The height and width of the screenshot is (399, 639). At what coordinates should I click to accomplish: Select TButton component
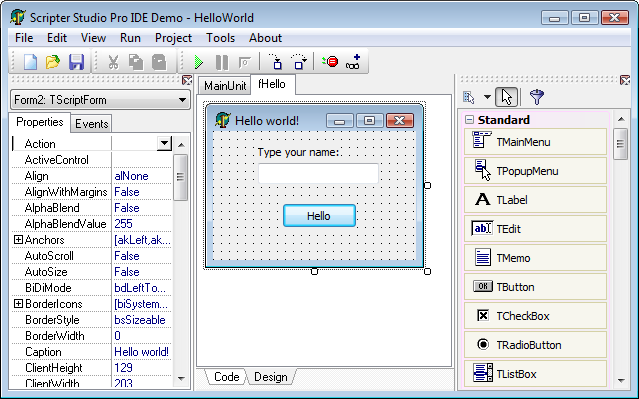[535, 287]
